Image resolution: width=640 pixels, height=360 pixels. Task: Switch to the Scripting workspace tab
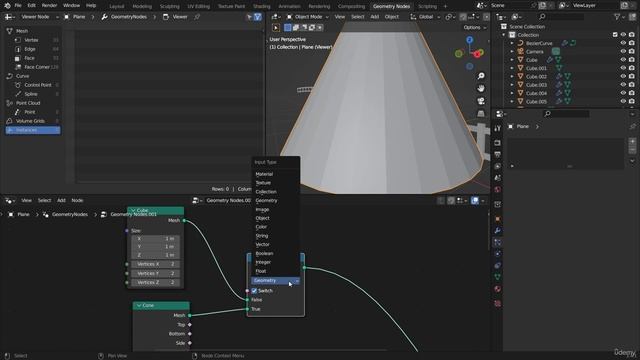[427, 6]
